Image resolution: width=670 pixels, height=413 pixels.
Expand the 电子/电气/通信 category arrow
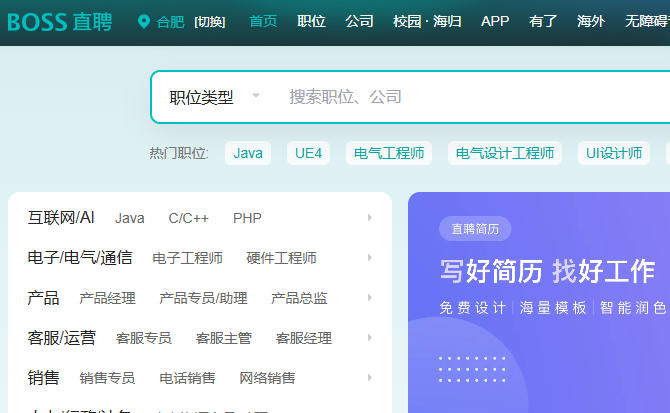370,258
